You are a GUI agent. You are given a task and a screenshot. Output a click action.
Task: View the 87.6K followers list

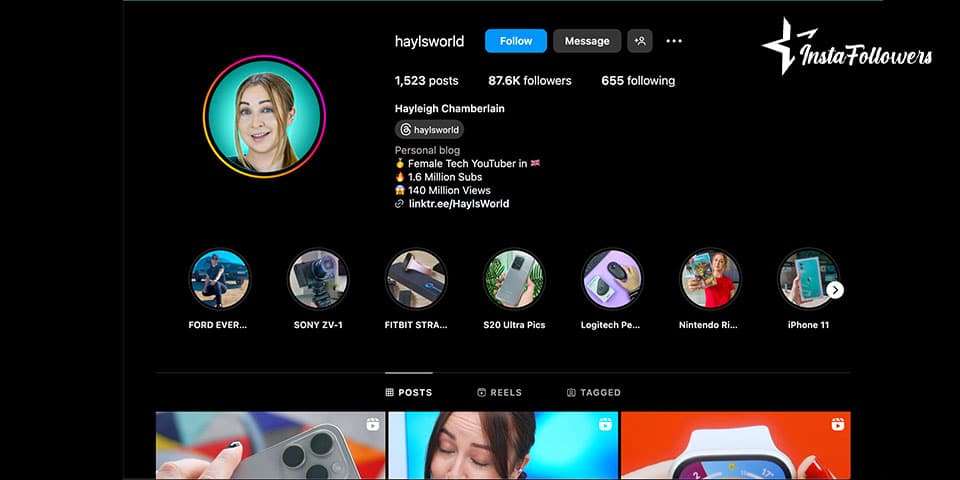point(530,81)
